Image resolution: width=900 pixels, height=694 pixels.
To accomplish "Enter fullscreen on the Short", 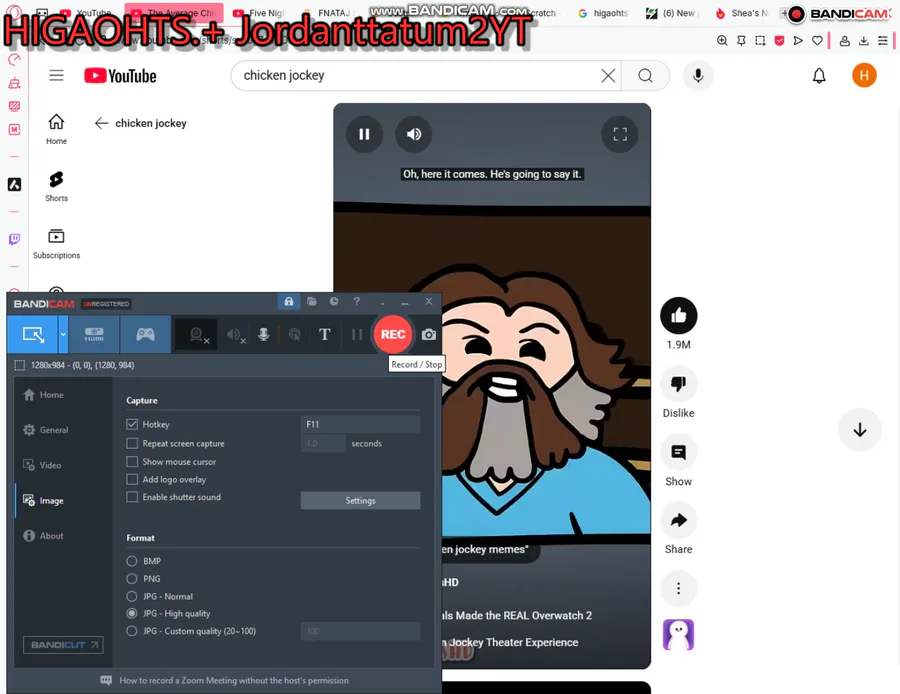I will coord(620,134).
